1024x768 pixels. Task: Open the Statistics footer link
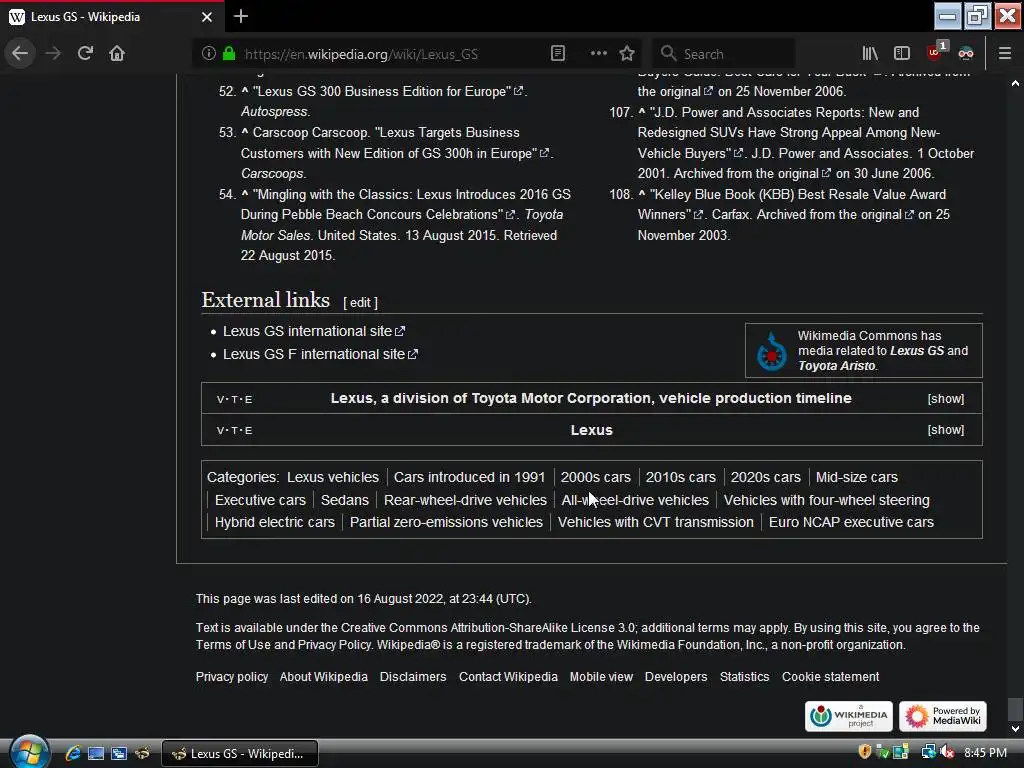tap(744, 677)
